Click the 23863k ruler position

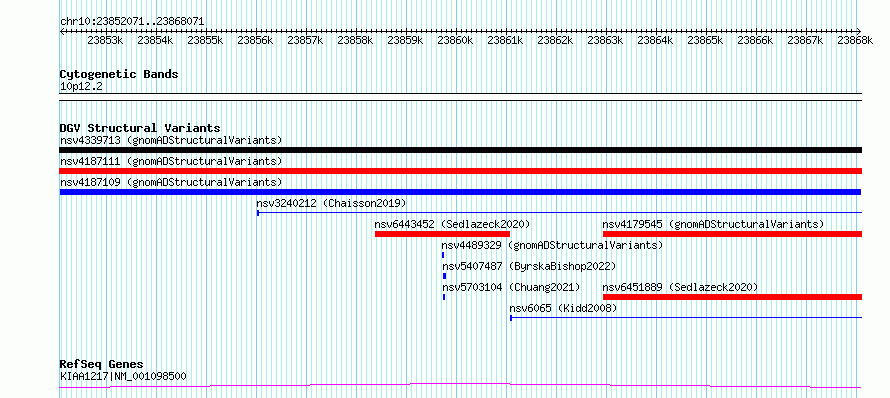pyautogui.click(x=605, y=40)
